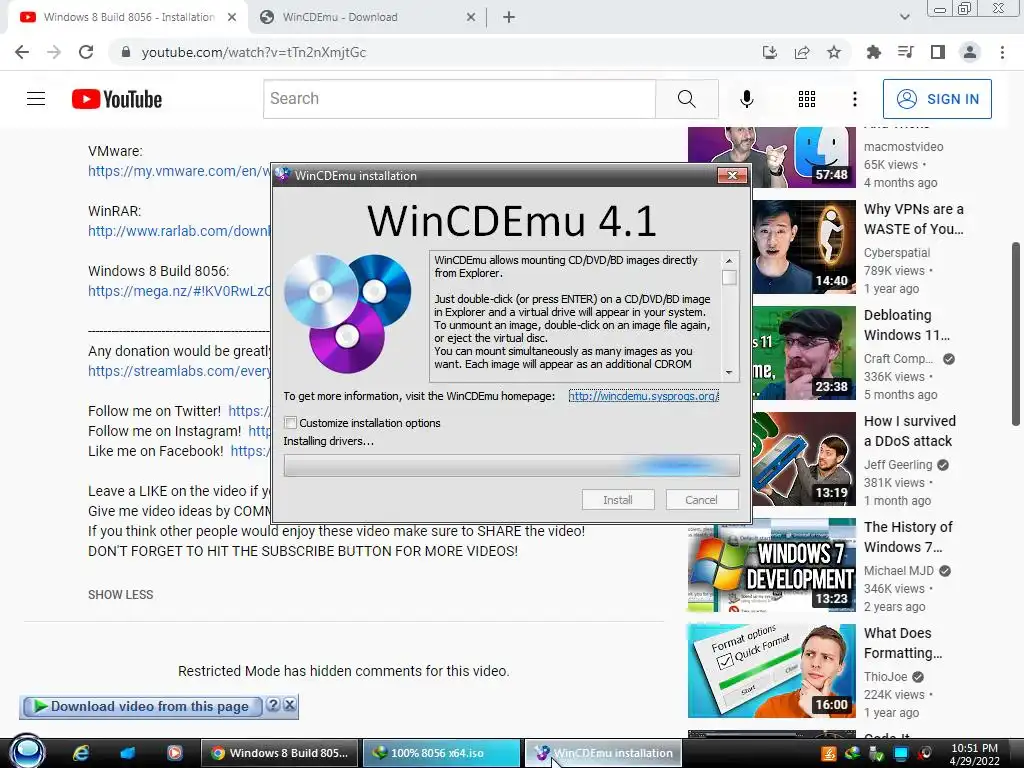Open the mega.nz Windows 8 Build link
1024x768 pixels.
click(x=180, y=291)
